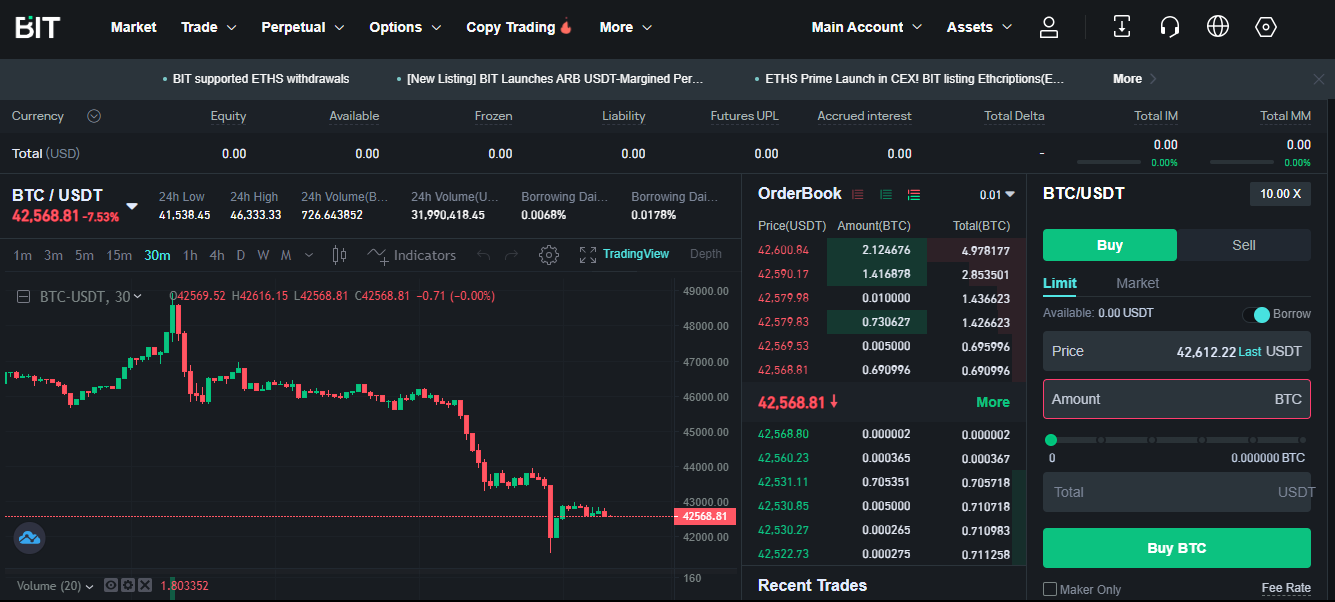Viewport: 1335px width, 602px height.
Task: Click the TradingView logo on chart
Action: pyautogui.click(x=30, y=538)
